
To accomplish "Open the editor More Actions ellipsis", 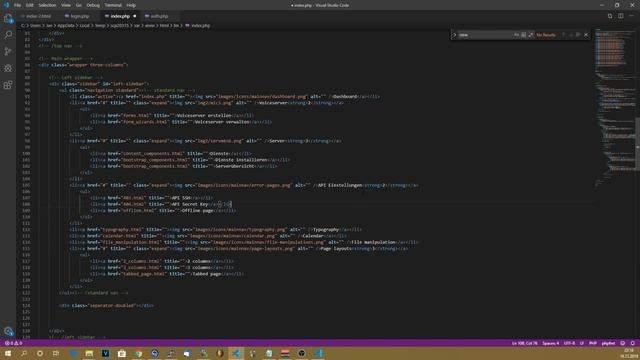I will 631,16.
